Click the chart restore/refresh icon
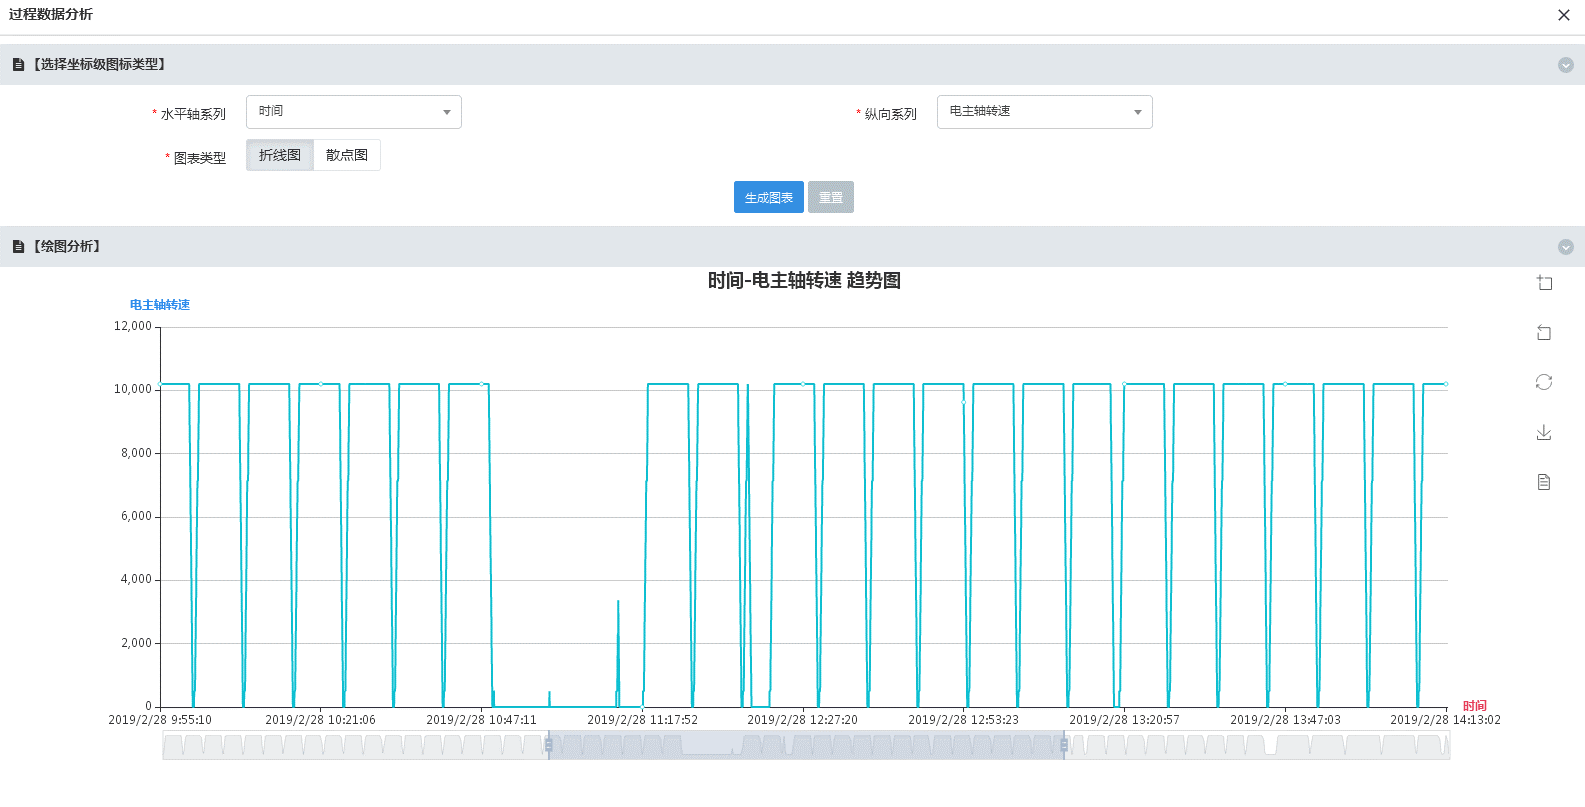Image resolution: width=1585 pixels, height=807 pixels. (1544, 382)
